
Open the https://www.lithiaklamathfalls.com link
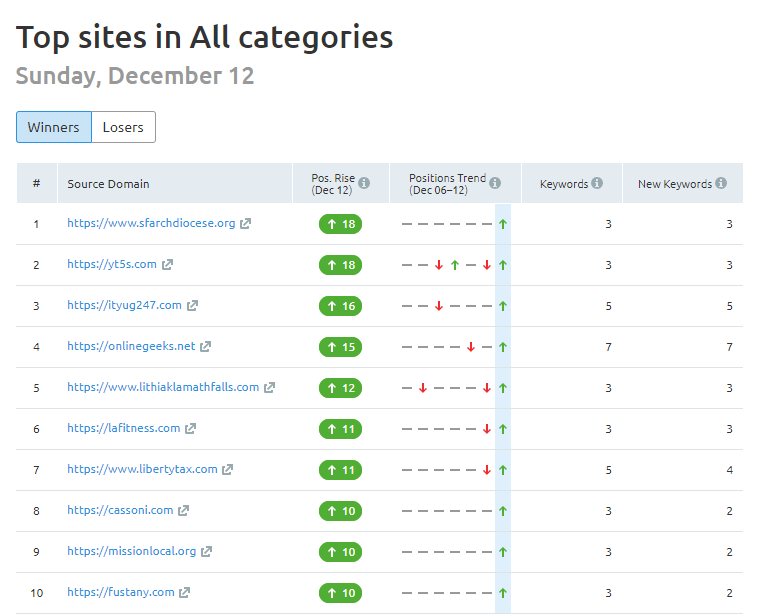click(x=163, y=387)
